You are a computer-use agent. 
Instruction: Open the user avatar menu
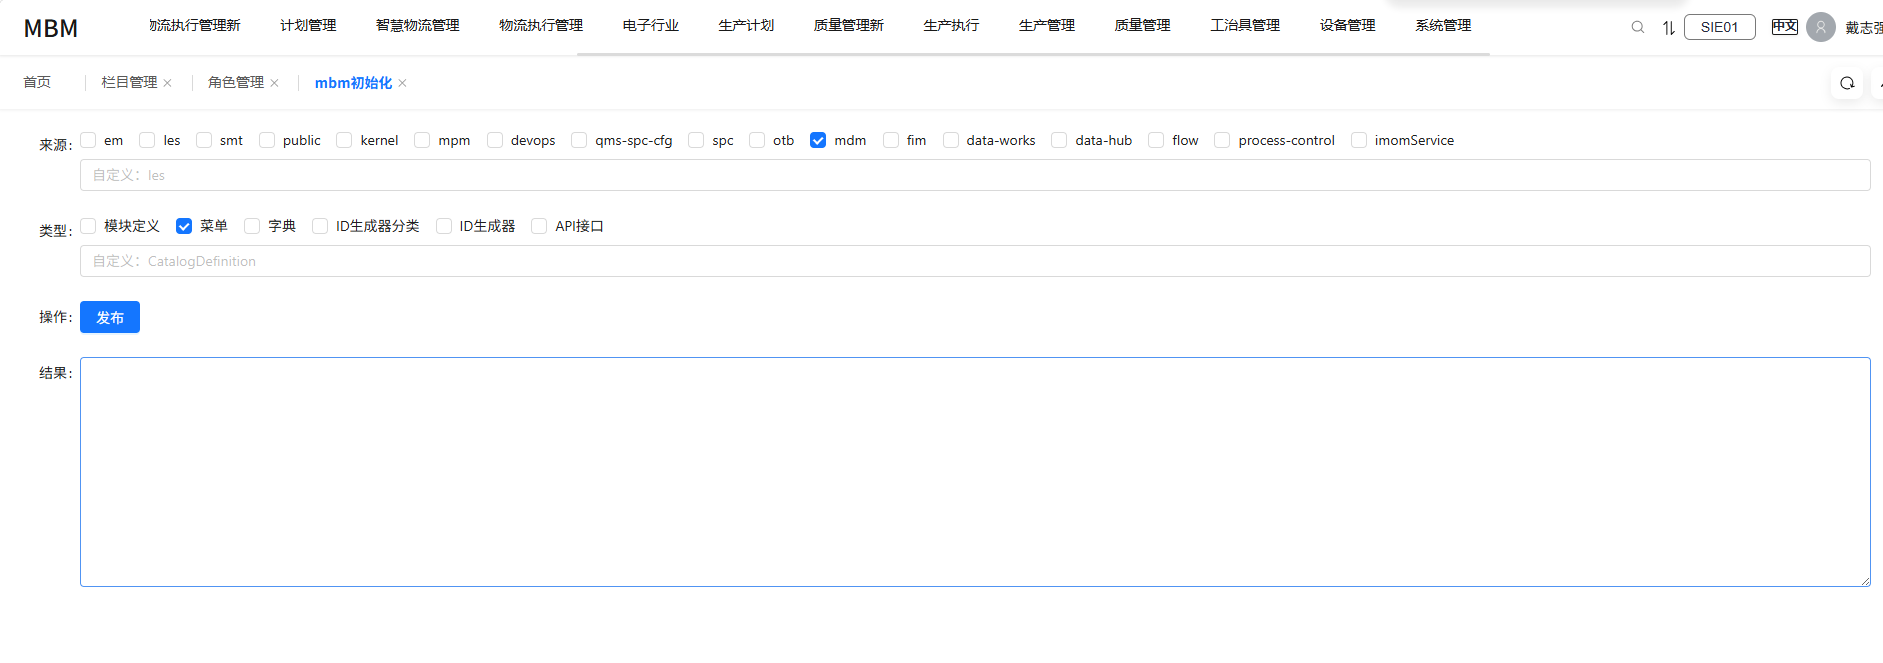pyautogui.click(x=1821, y=27)
